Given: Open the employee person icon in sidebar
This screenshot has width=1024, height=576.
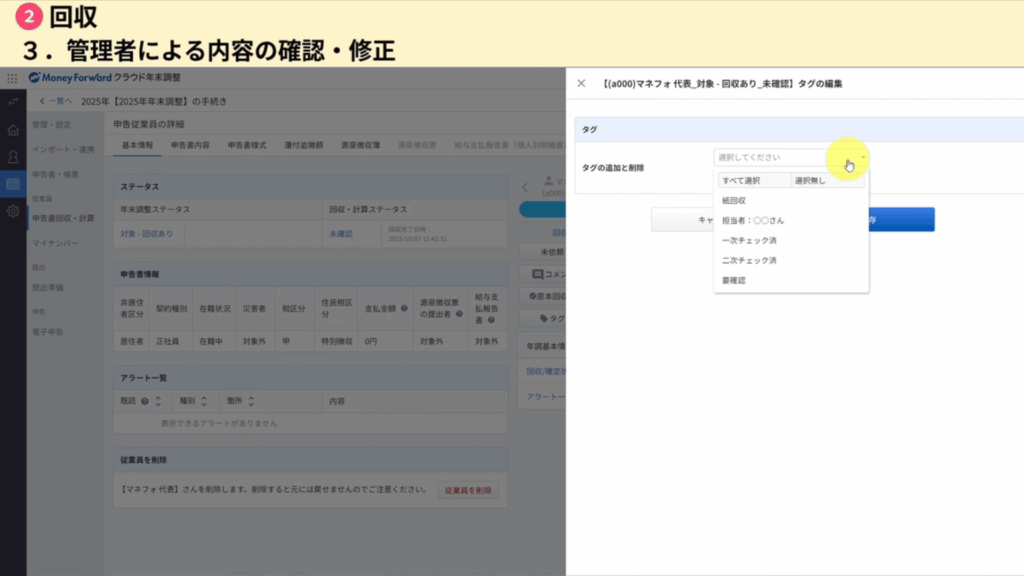Looking at the screenshot, I should 13,157.
